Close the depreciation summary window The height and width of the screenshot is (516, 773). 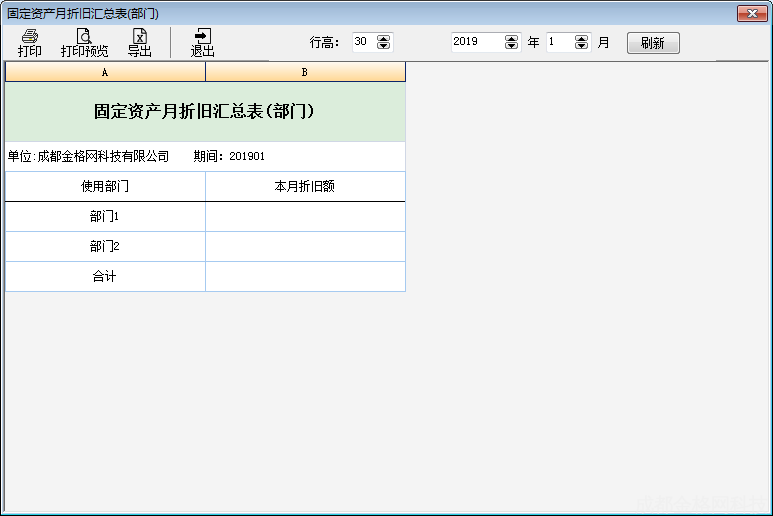pos(751,14)
